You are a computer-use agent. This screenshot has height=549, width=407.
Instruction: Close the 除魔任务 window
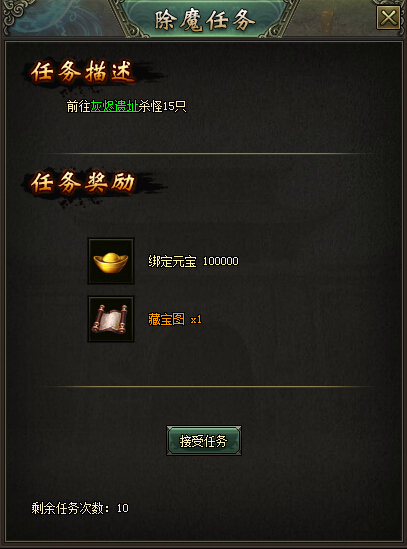coord(388,18)
